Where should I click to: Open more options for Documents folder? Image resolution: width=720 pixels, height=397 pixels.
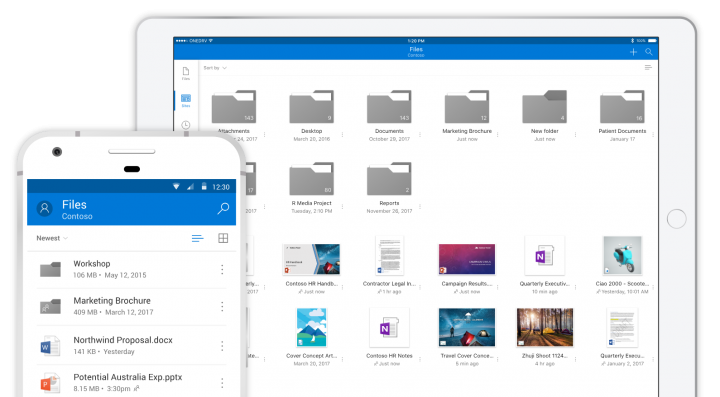[x=420, y=135]
